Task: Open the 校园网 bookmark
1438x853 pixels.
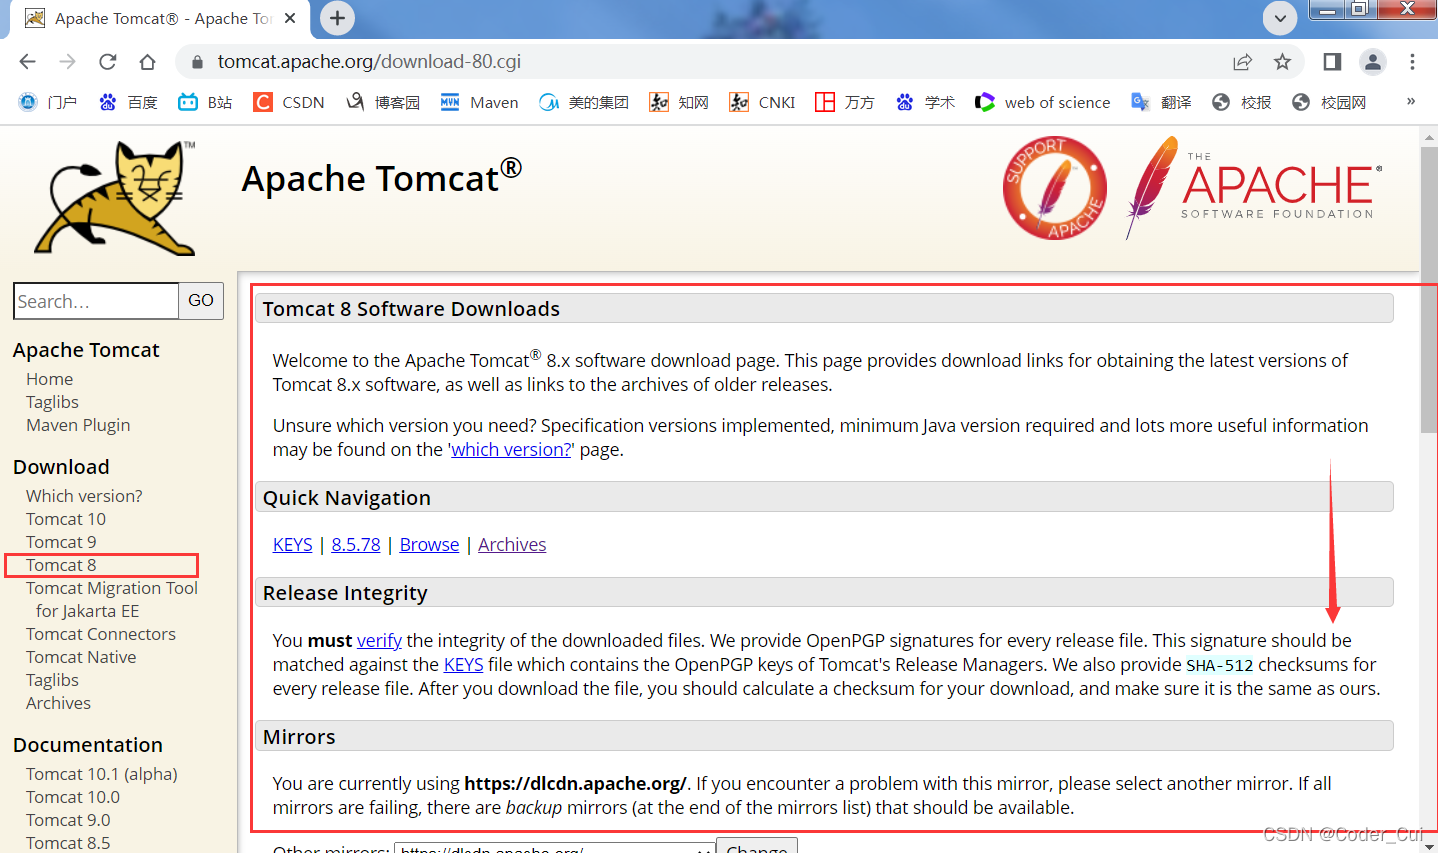Action: 1329,102
